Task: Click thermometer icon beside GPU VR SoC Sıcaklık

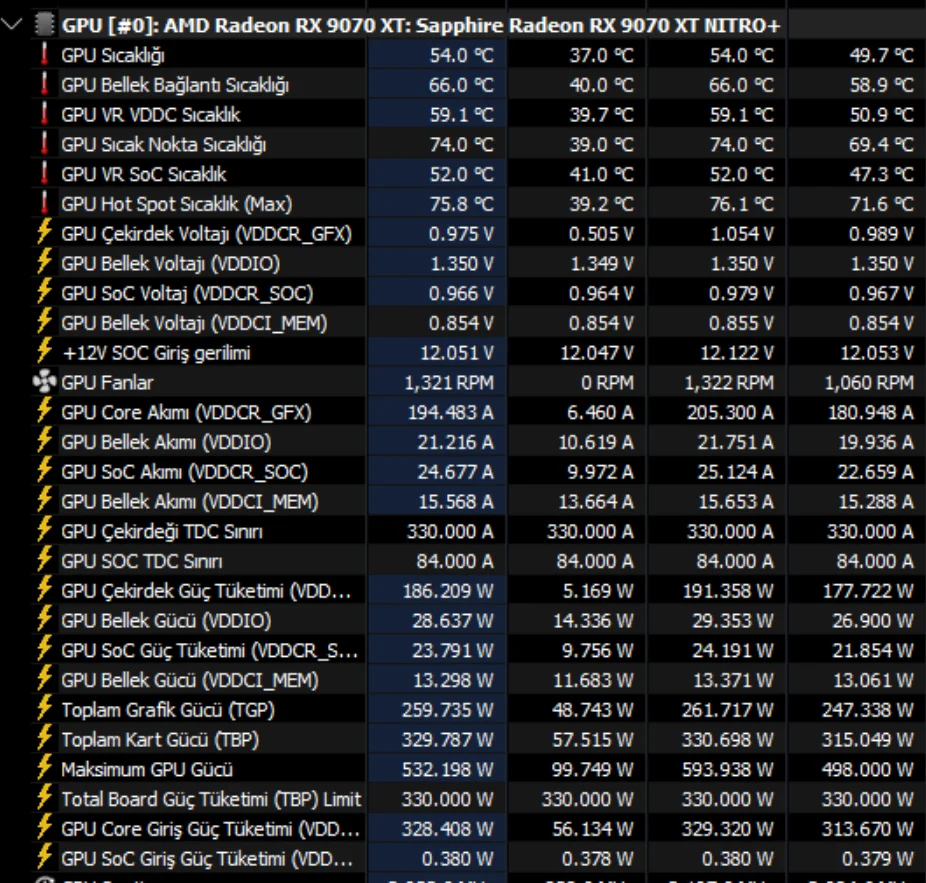Action: (x=44, y=173)
